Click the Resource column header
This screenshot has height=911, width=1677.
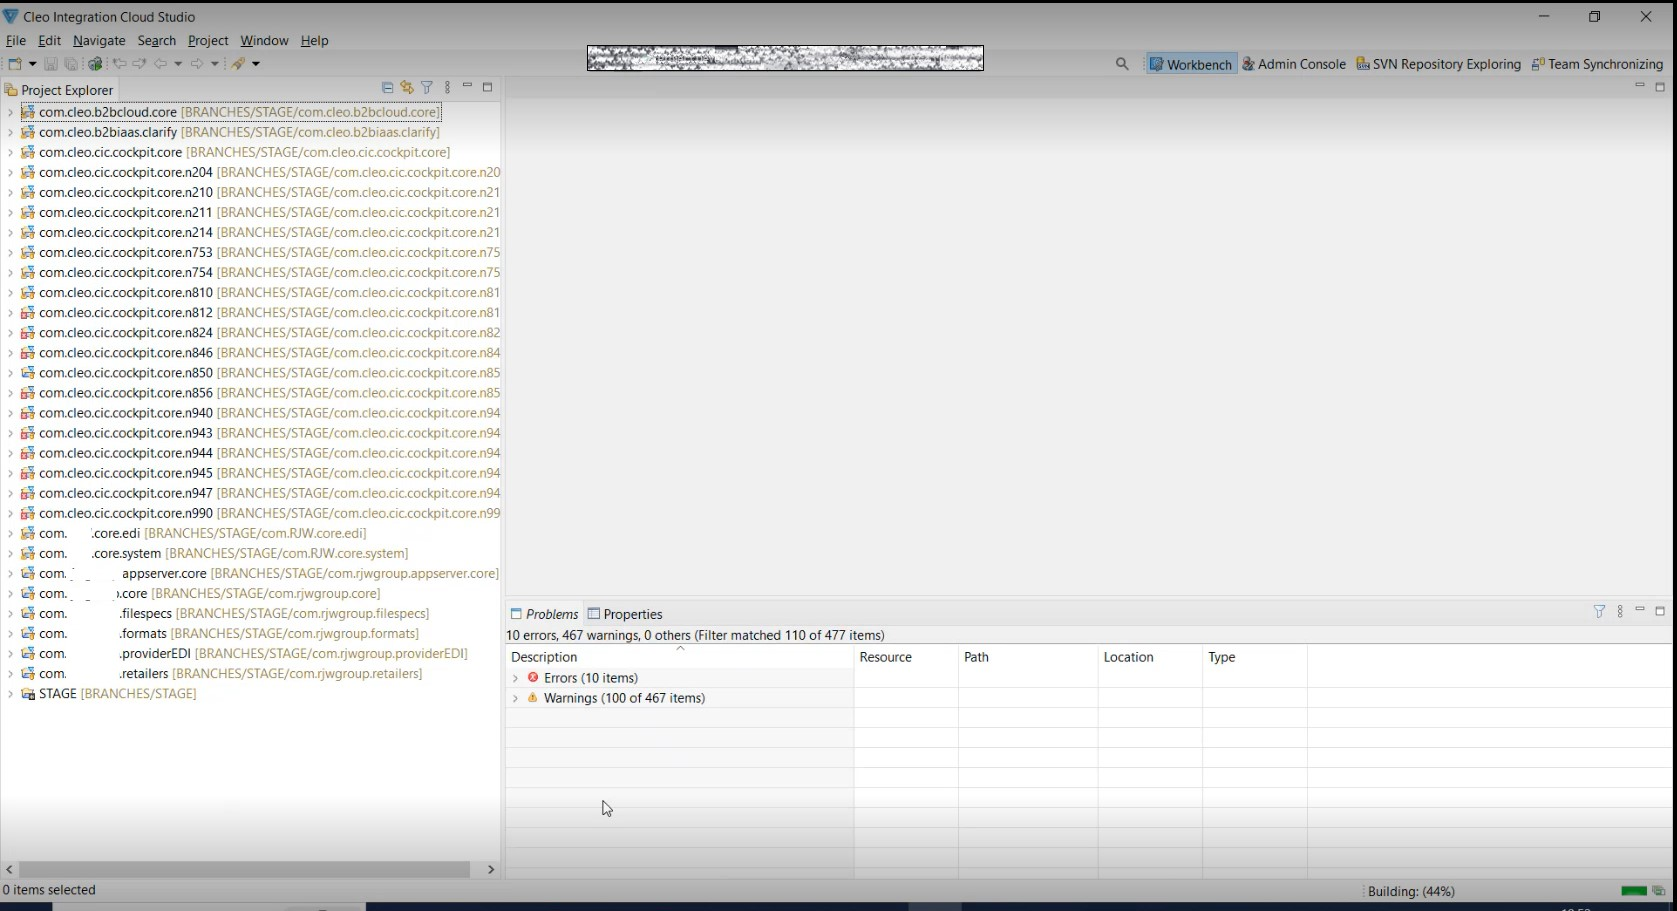[906, 657]
